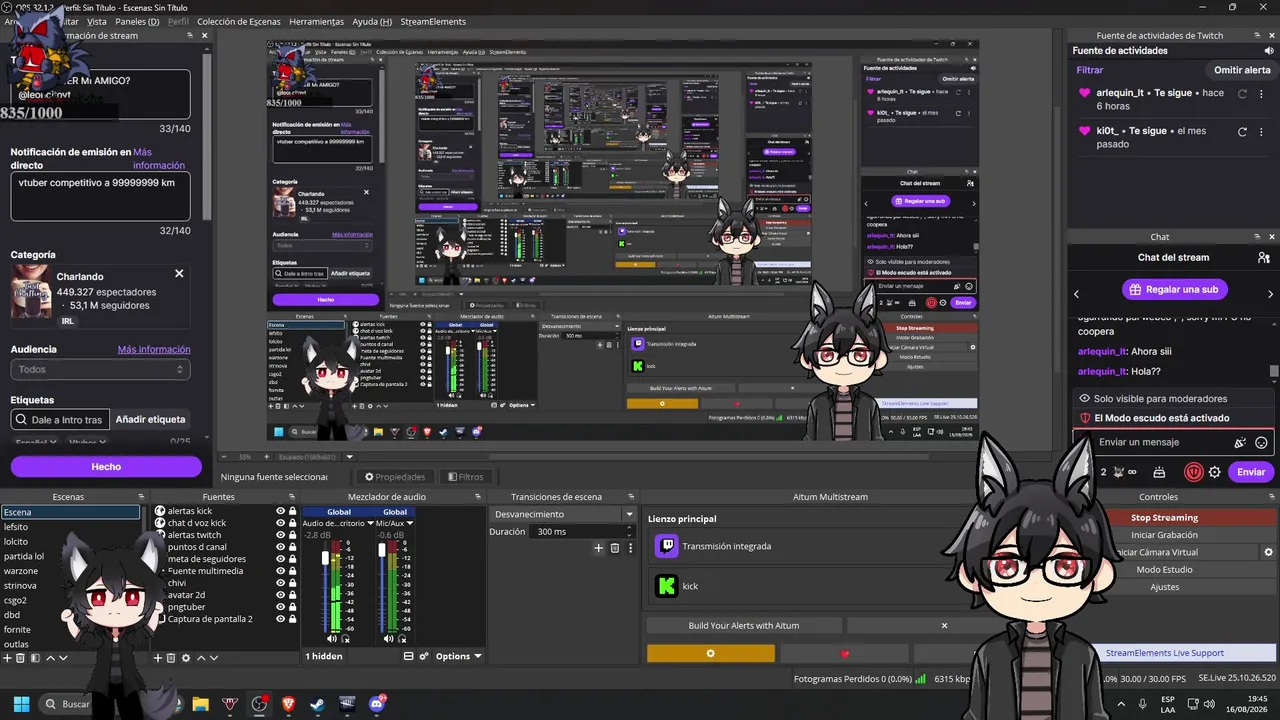Click the Kick output icon
The width and height of the screenshot is (1280, 720).
(x=666, y=586)
